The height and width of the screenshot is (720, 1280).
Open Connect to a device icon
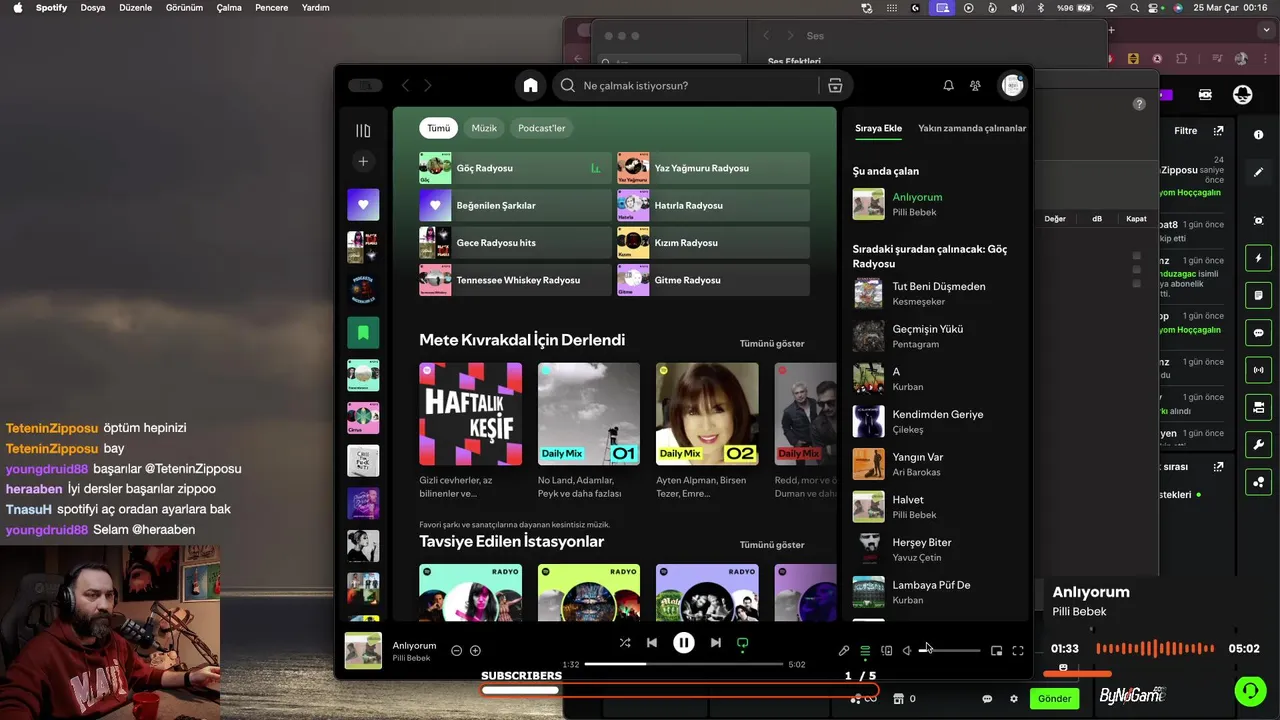click(x=886, y=651)
